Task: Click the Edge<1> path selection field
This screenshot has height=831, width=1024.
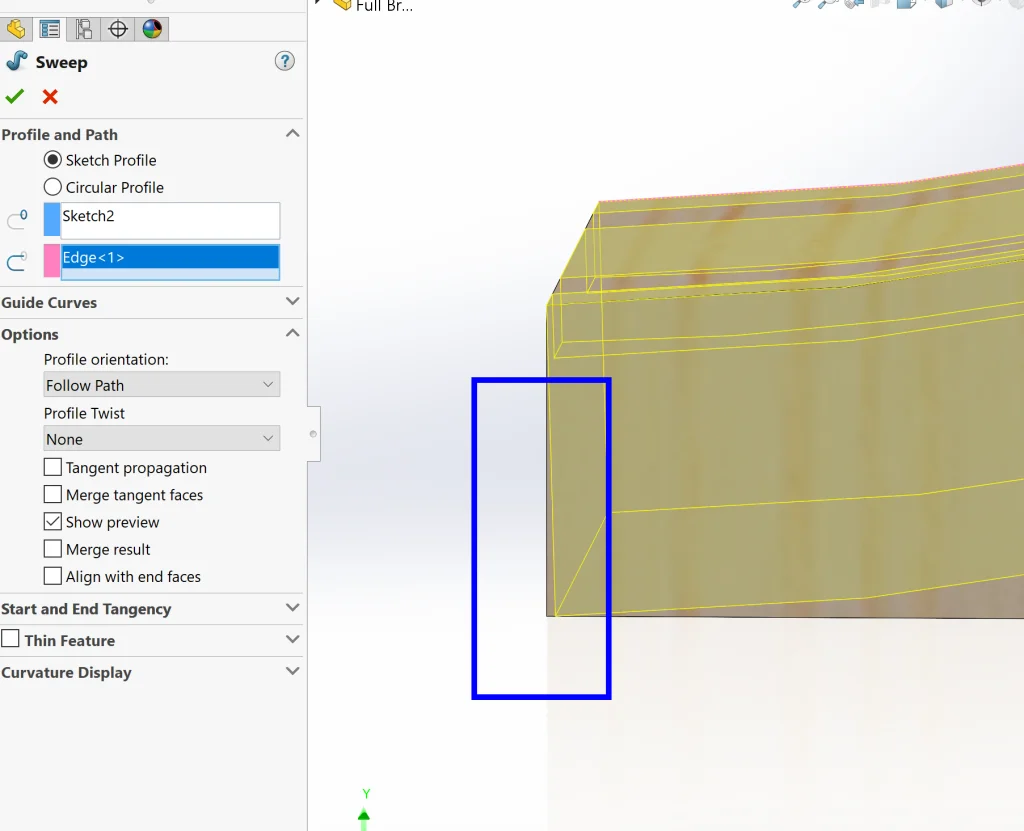Action: click(170, 259)
